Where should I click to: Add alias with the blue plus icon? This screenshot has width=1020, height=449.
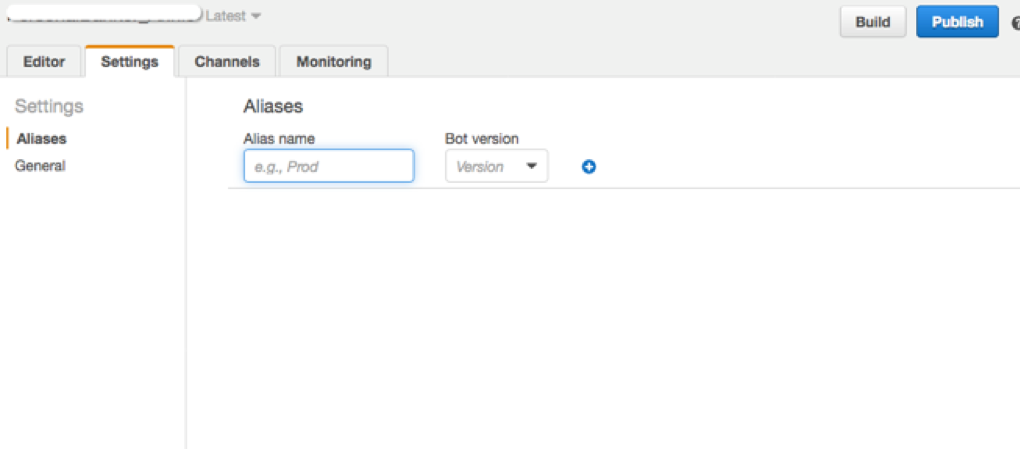[589, 167]
